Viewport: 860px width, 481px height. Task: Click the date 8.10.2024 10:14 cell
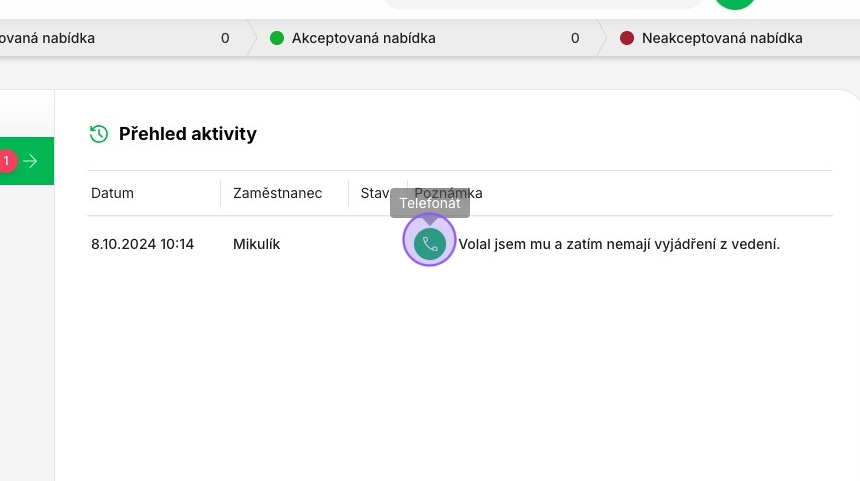coord(143,244)
